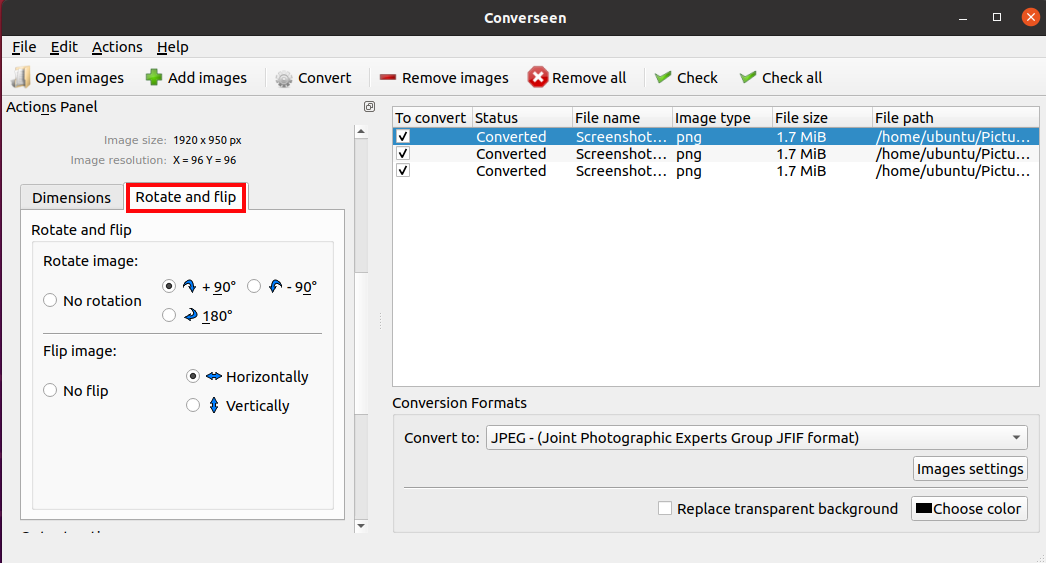Image resolution: width=1046 pixels, height=563 pixels.
Task: Click the green plus Add images icon
Action: 154,77
